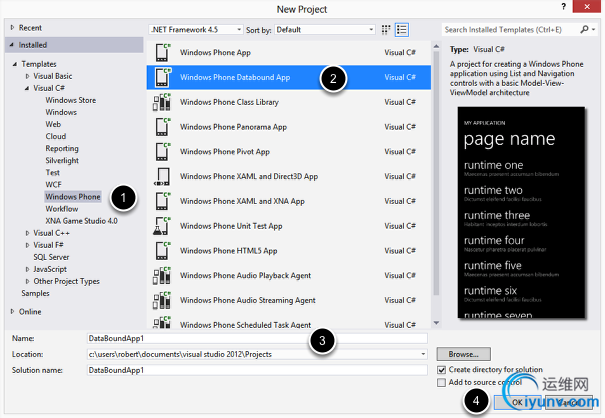Select the Web template category
Image resolution: width=605 pixels, height=418 pixels.
point(53,124)
